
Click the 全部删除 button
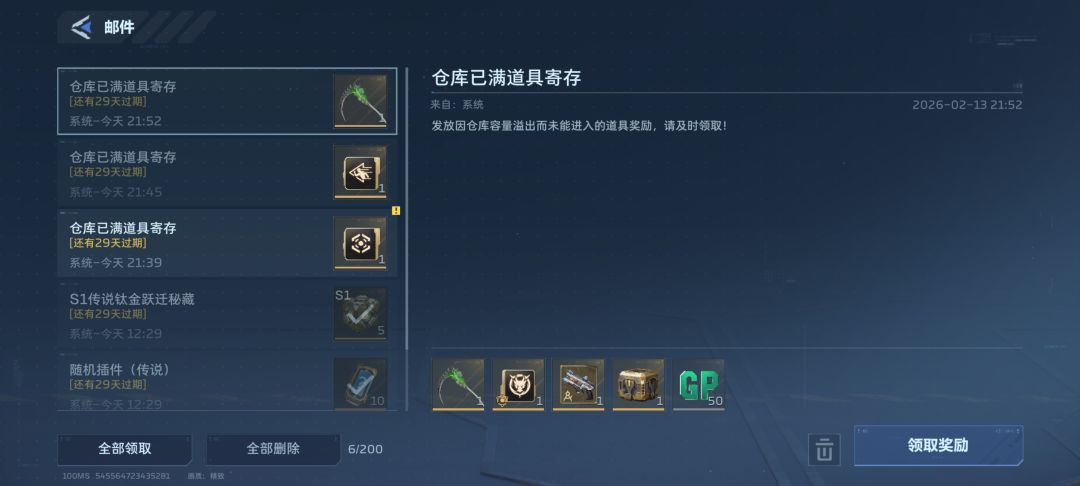(273, 449)
